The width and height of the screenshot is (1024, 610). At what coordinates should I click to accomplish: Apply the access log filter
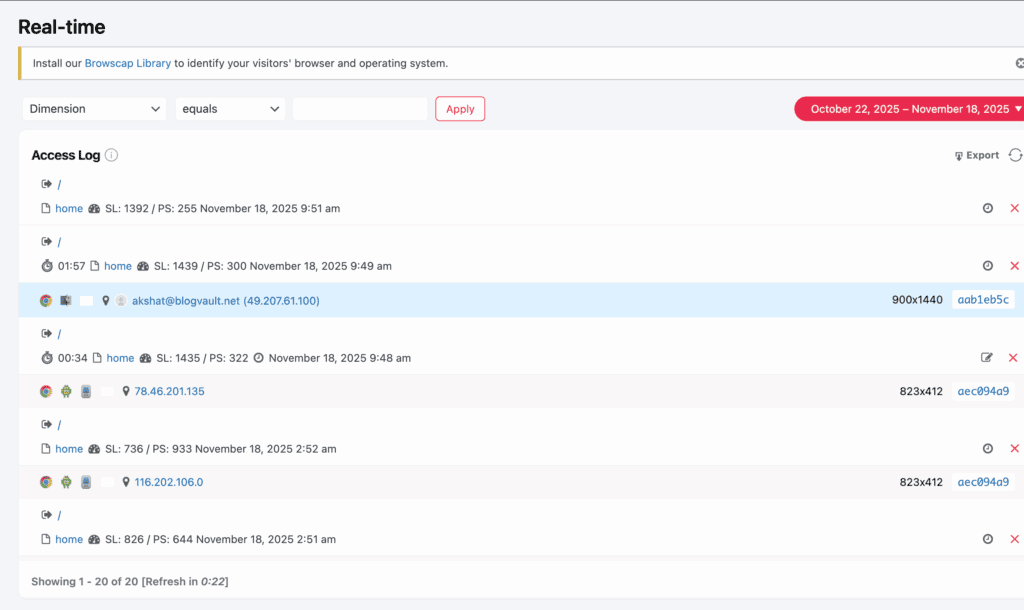tap(460, 109)
